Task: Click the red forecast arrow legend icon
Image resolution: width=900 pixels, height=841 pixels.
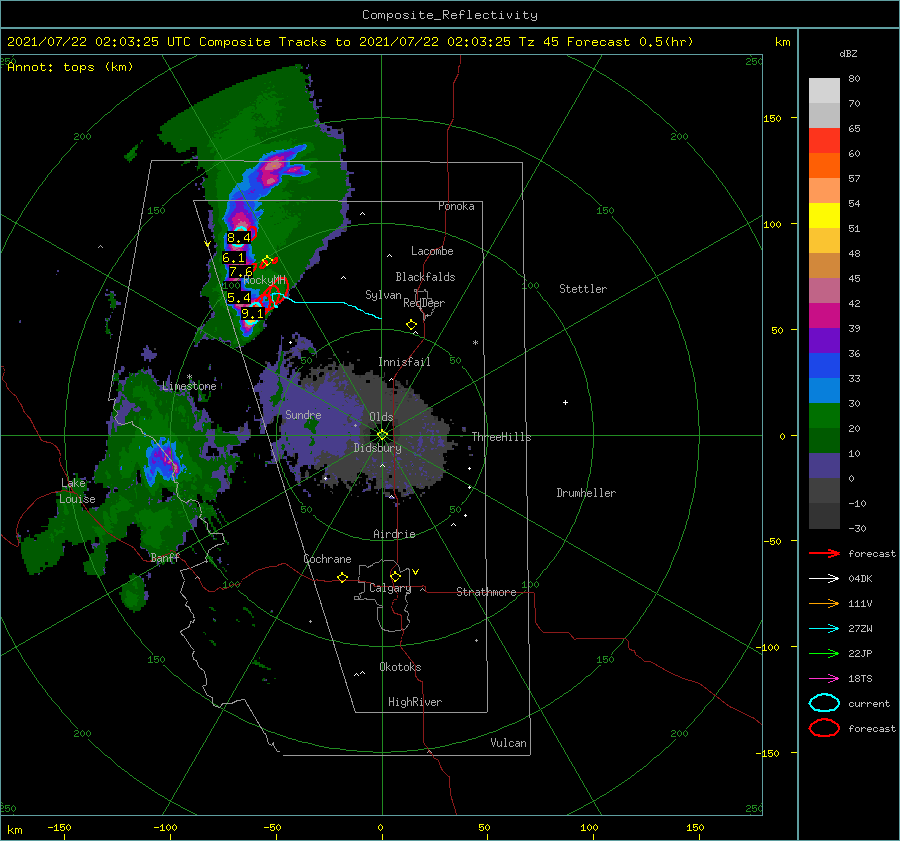Action: click(824, 553)
